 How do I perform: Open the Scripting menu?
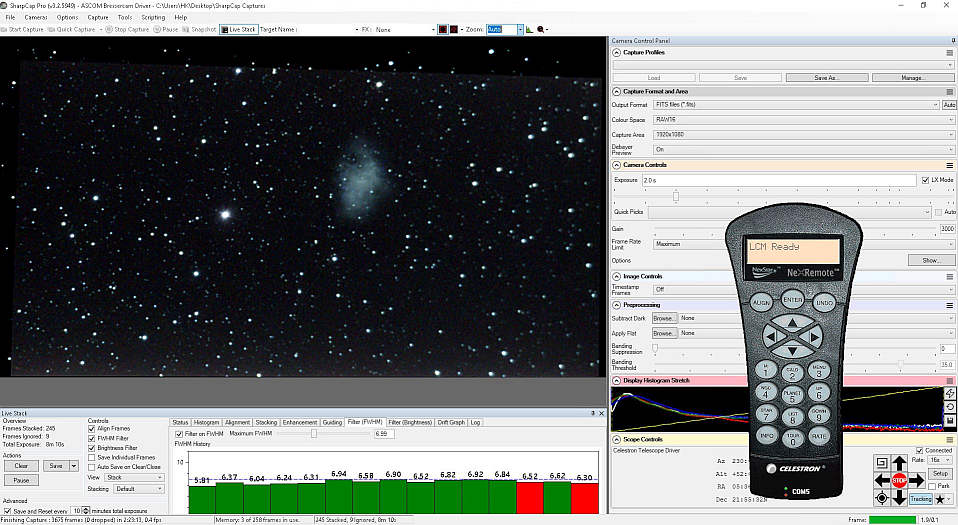tap(153, 17)
